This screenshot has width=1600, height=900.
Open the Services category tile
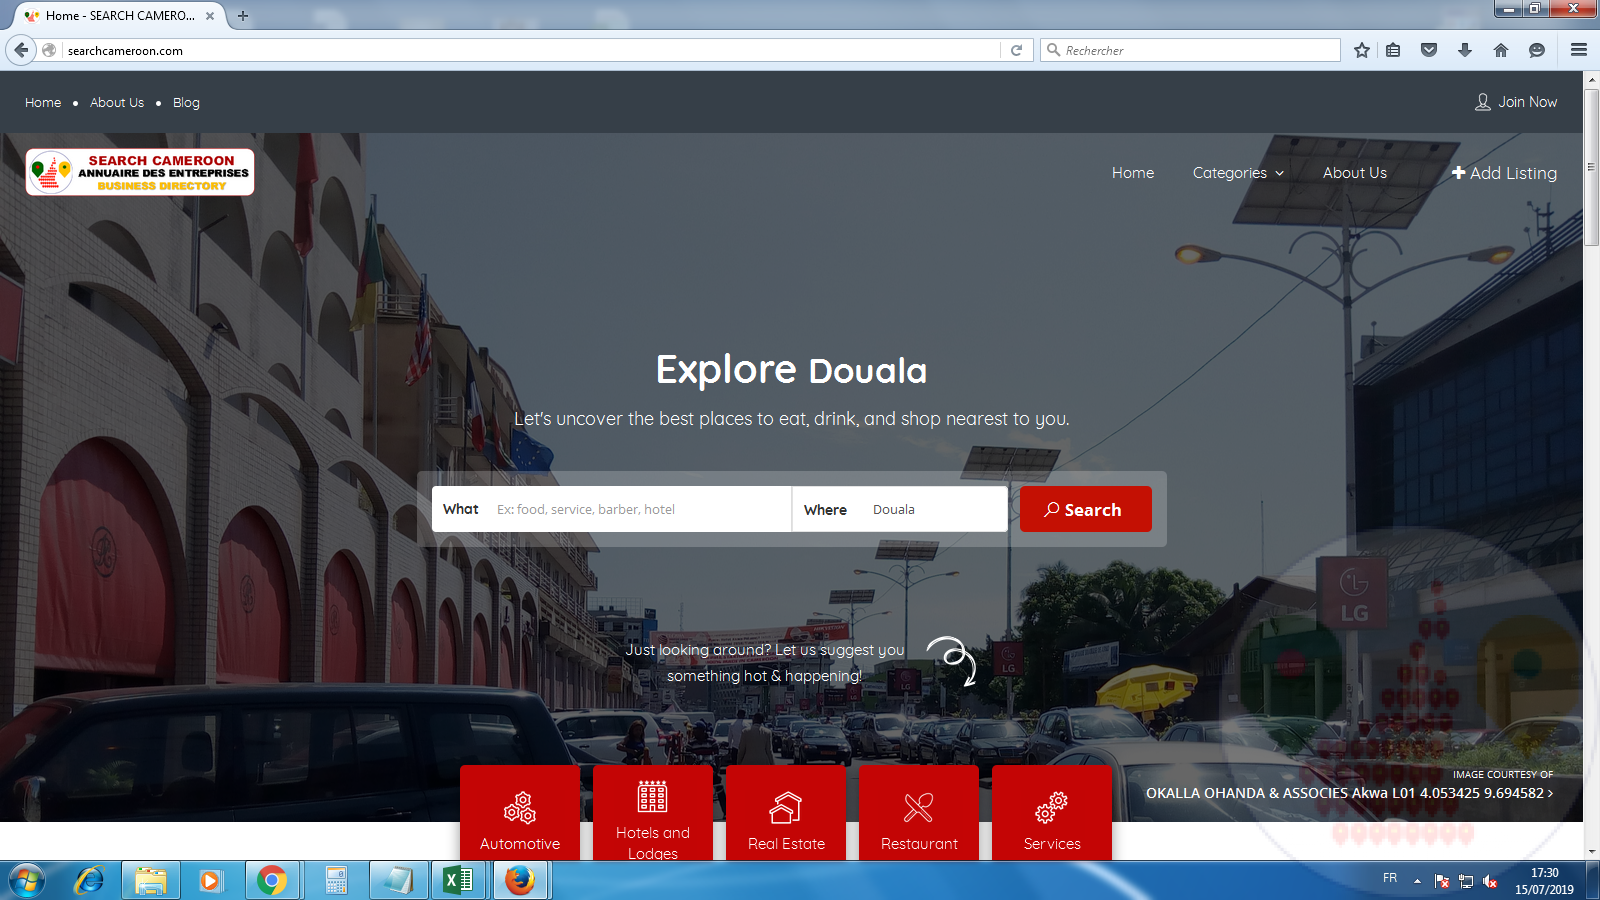[x=1052, y=813]
